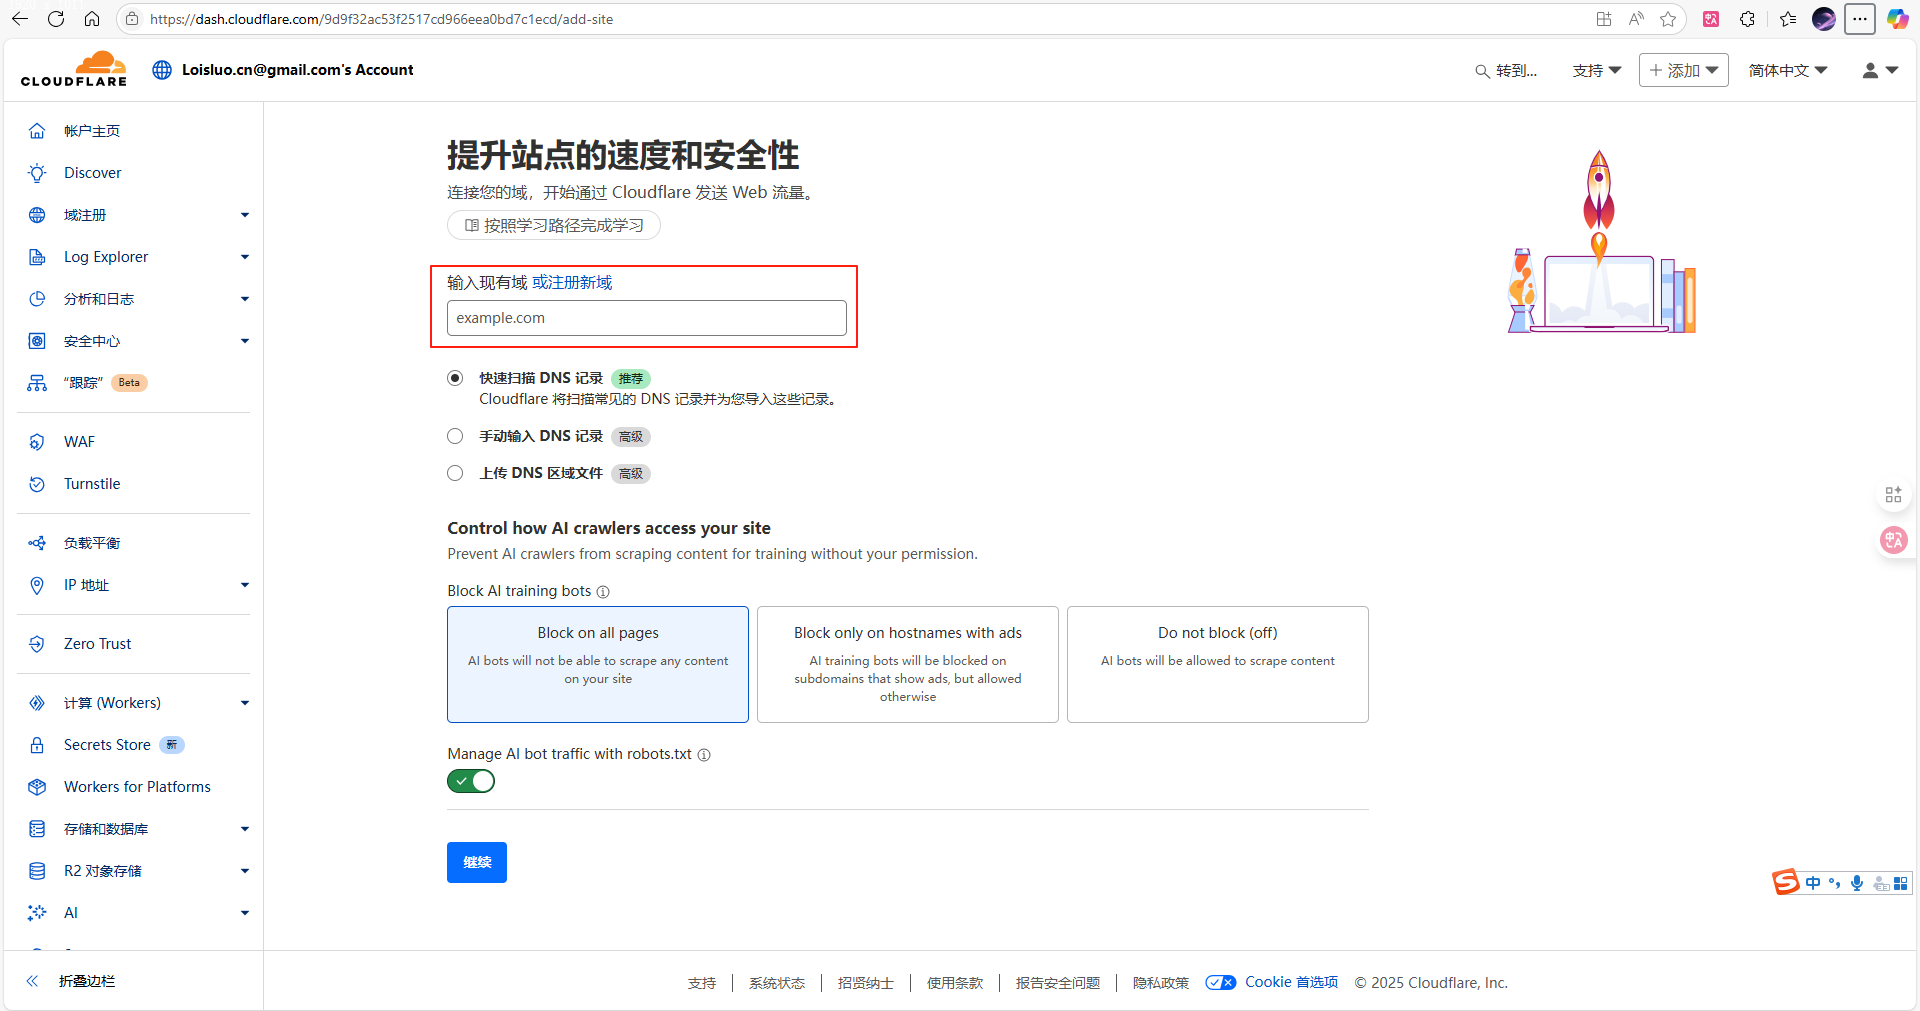Reload the page with refresh icon
The height and width of the screenshot is (1011, 1920).
click(x=56, y=19)
